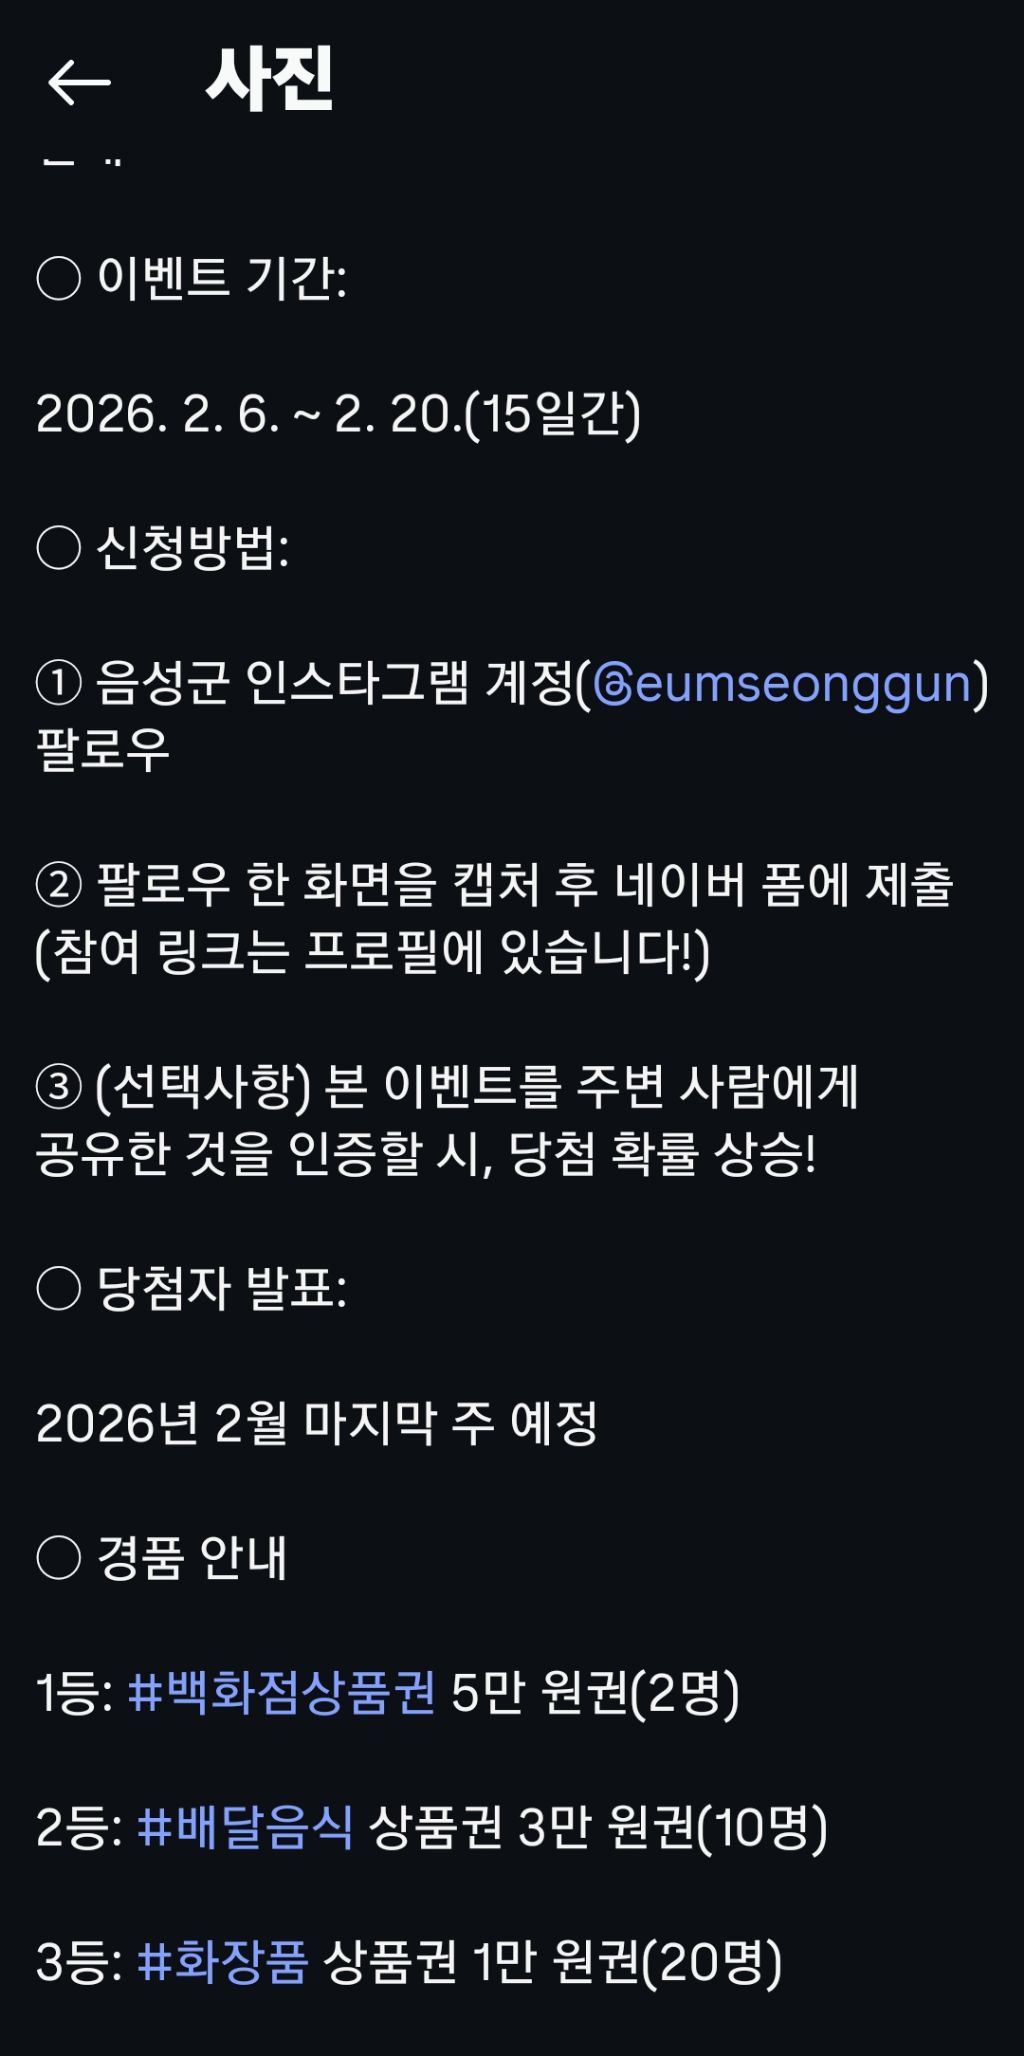Tap the event period date text
1024x2056 pixels.
point(338,414)
